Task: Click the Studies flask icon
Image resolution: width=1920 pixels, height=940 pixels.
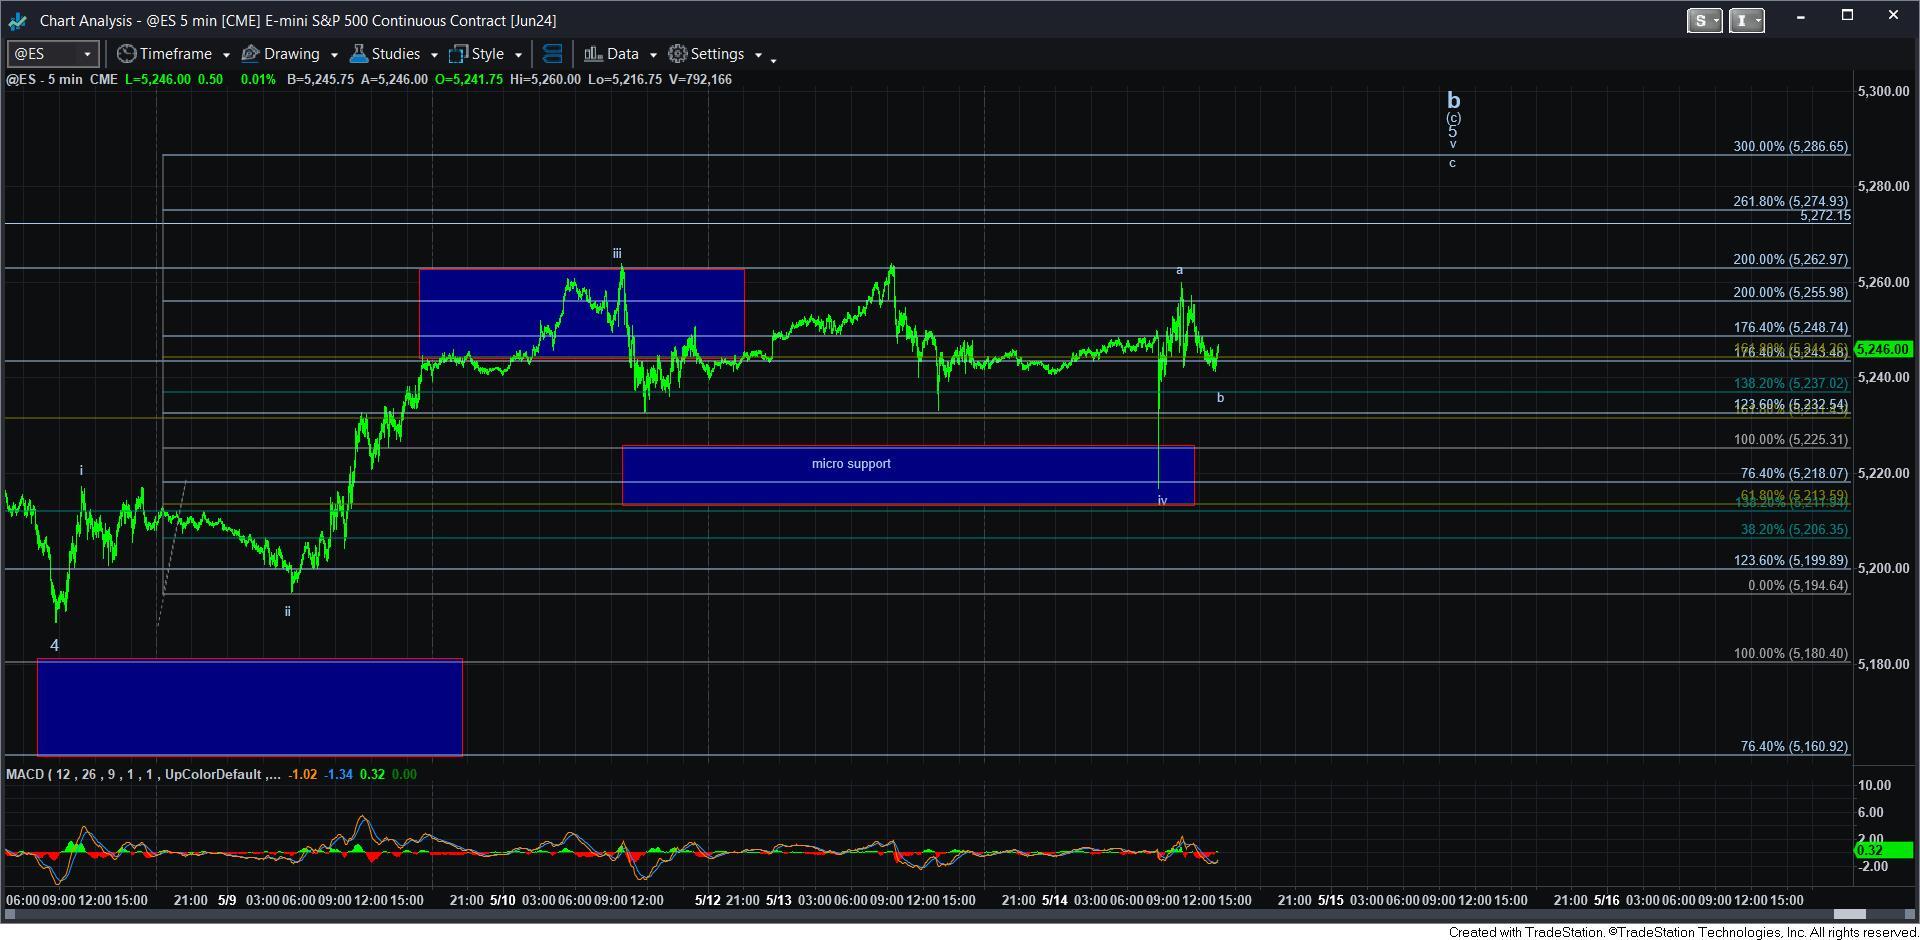Action: pos(359,54)
